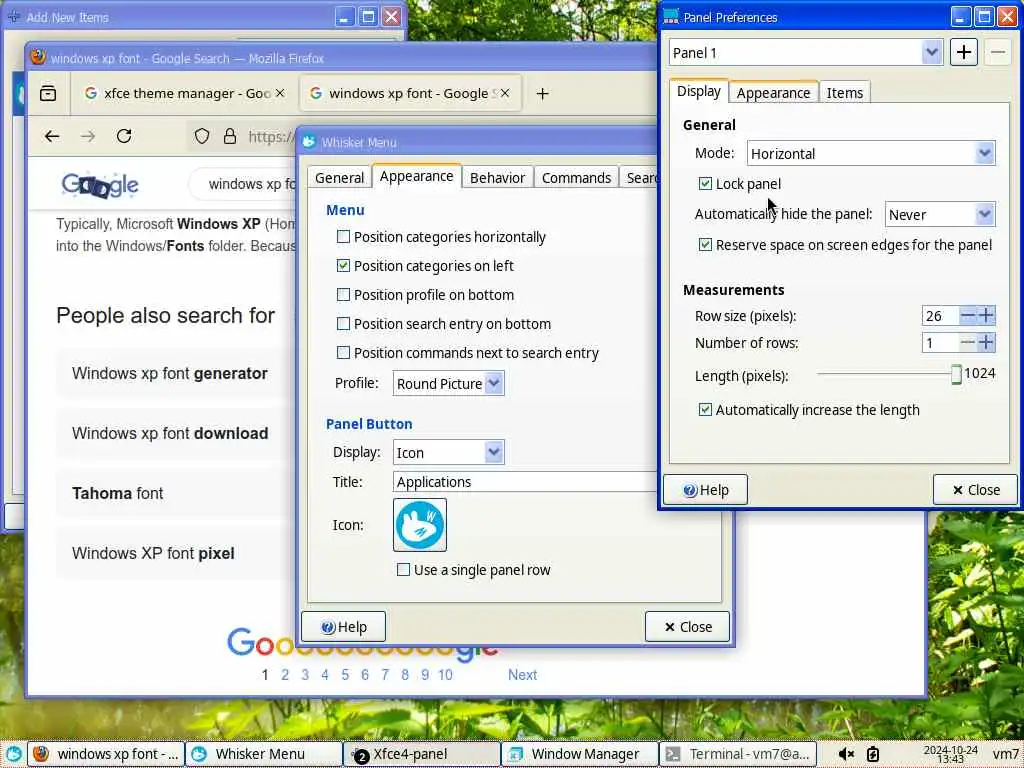Open Panel Preferences Items tab
This screenshot has height=768, width=1024.
[x=844, y=93]
